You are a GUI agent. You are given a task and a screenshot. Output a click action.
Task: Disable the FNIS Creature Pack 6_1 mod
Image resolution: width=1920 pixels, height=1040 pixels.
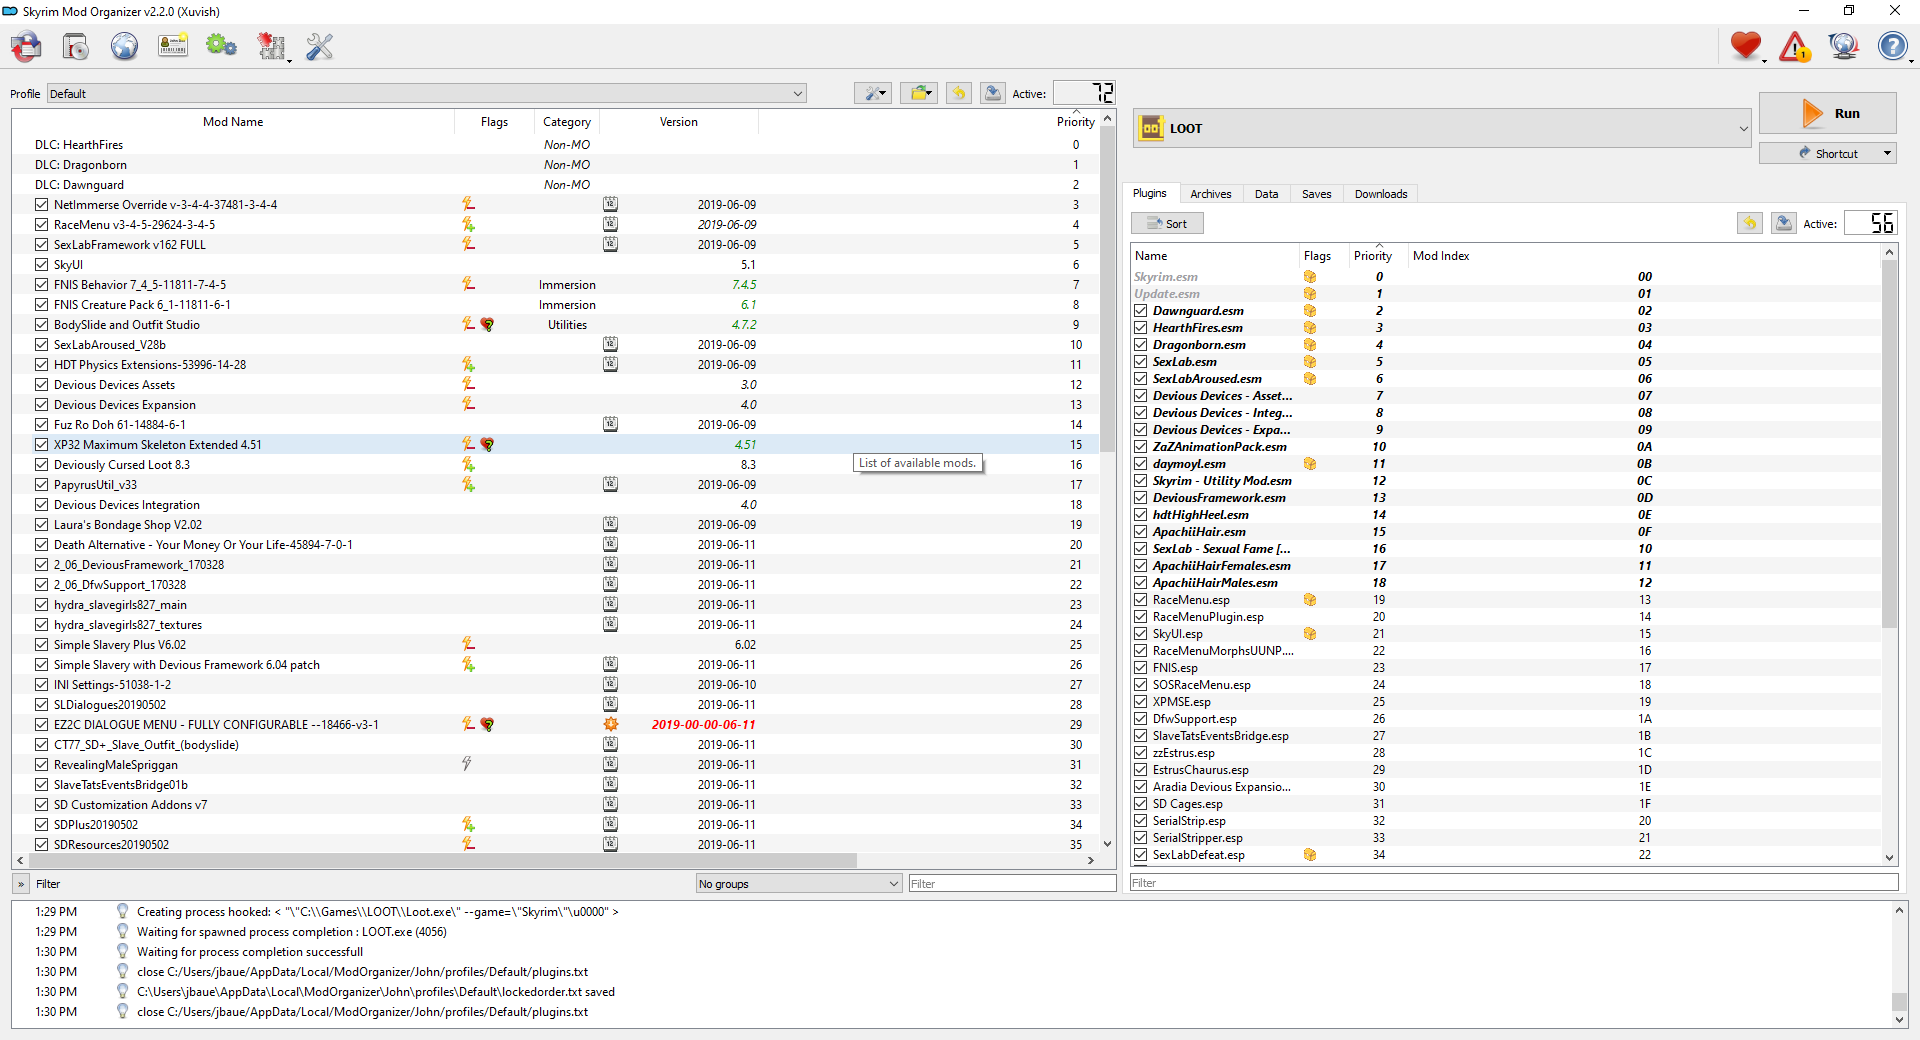[41, 304]
